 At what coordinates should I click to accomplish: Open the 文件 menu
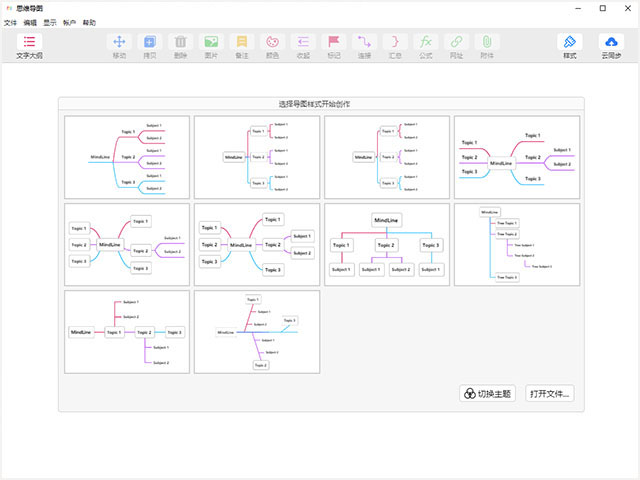10,23
